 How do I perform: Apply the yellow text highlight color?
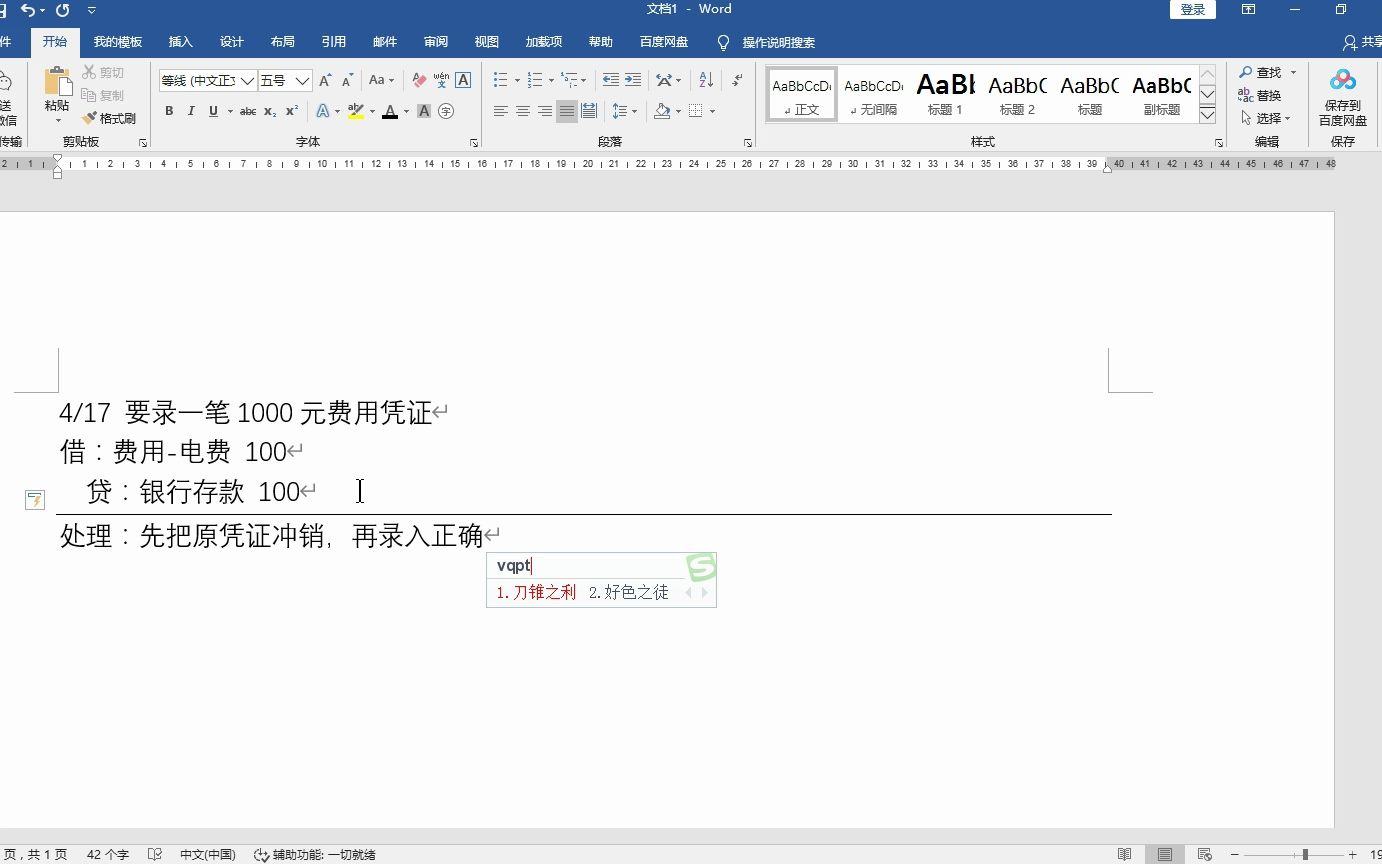tap(356, 111)
